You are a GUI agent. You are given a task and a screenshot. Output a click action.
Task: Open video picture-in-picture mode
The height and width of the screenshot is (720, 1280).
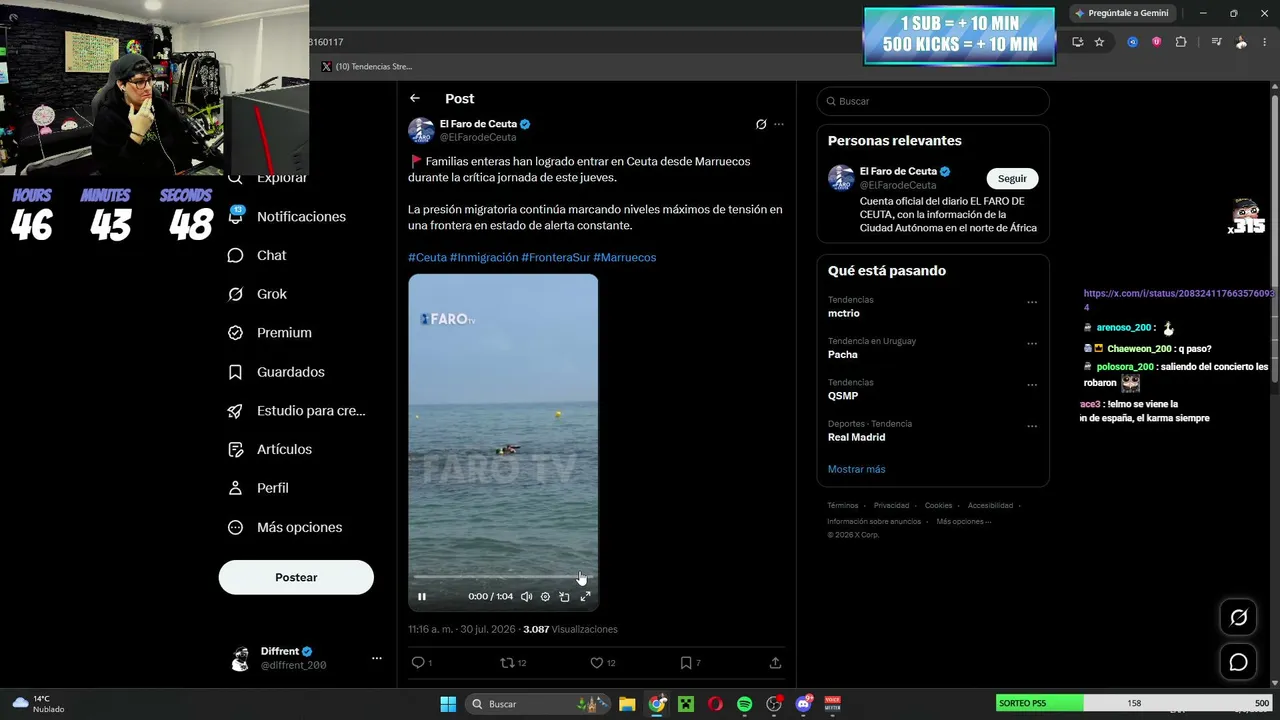[565, 597]
